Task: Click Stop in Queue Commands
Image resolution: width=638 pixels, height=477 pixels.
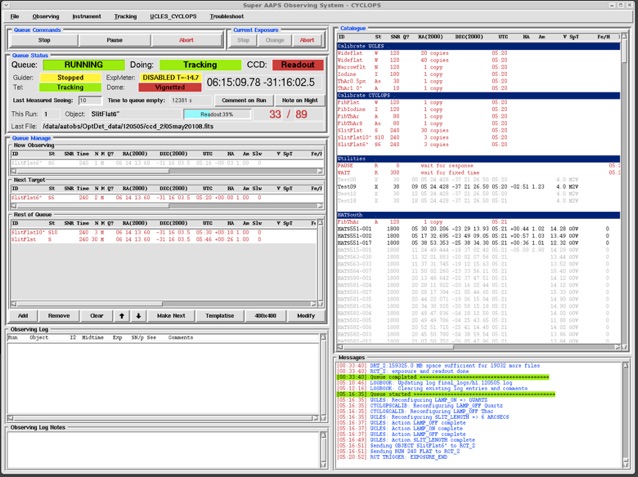Action: pos(44,40)
